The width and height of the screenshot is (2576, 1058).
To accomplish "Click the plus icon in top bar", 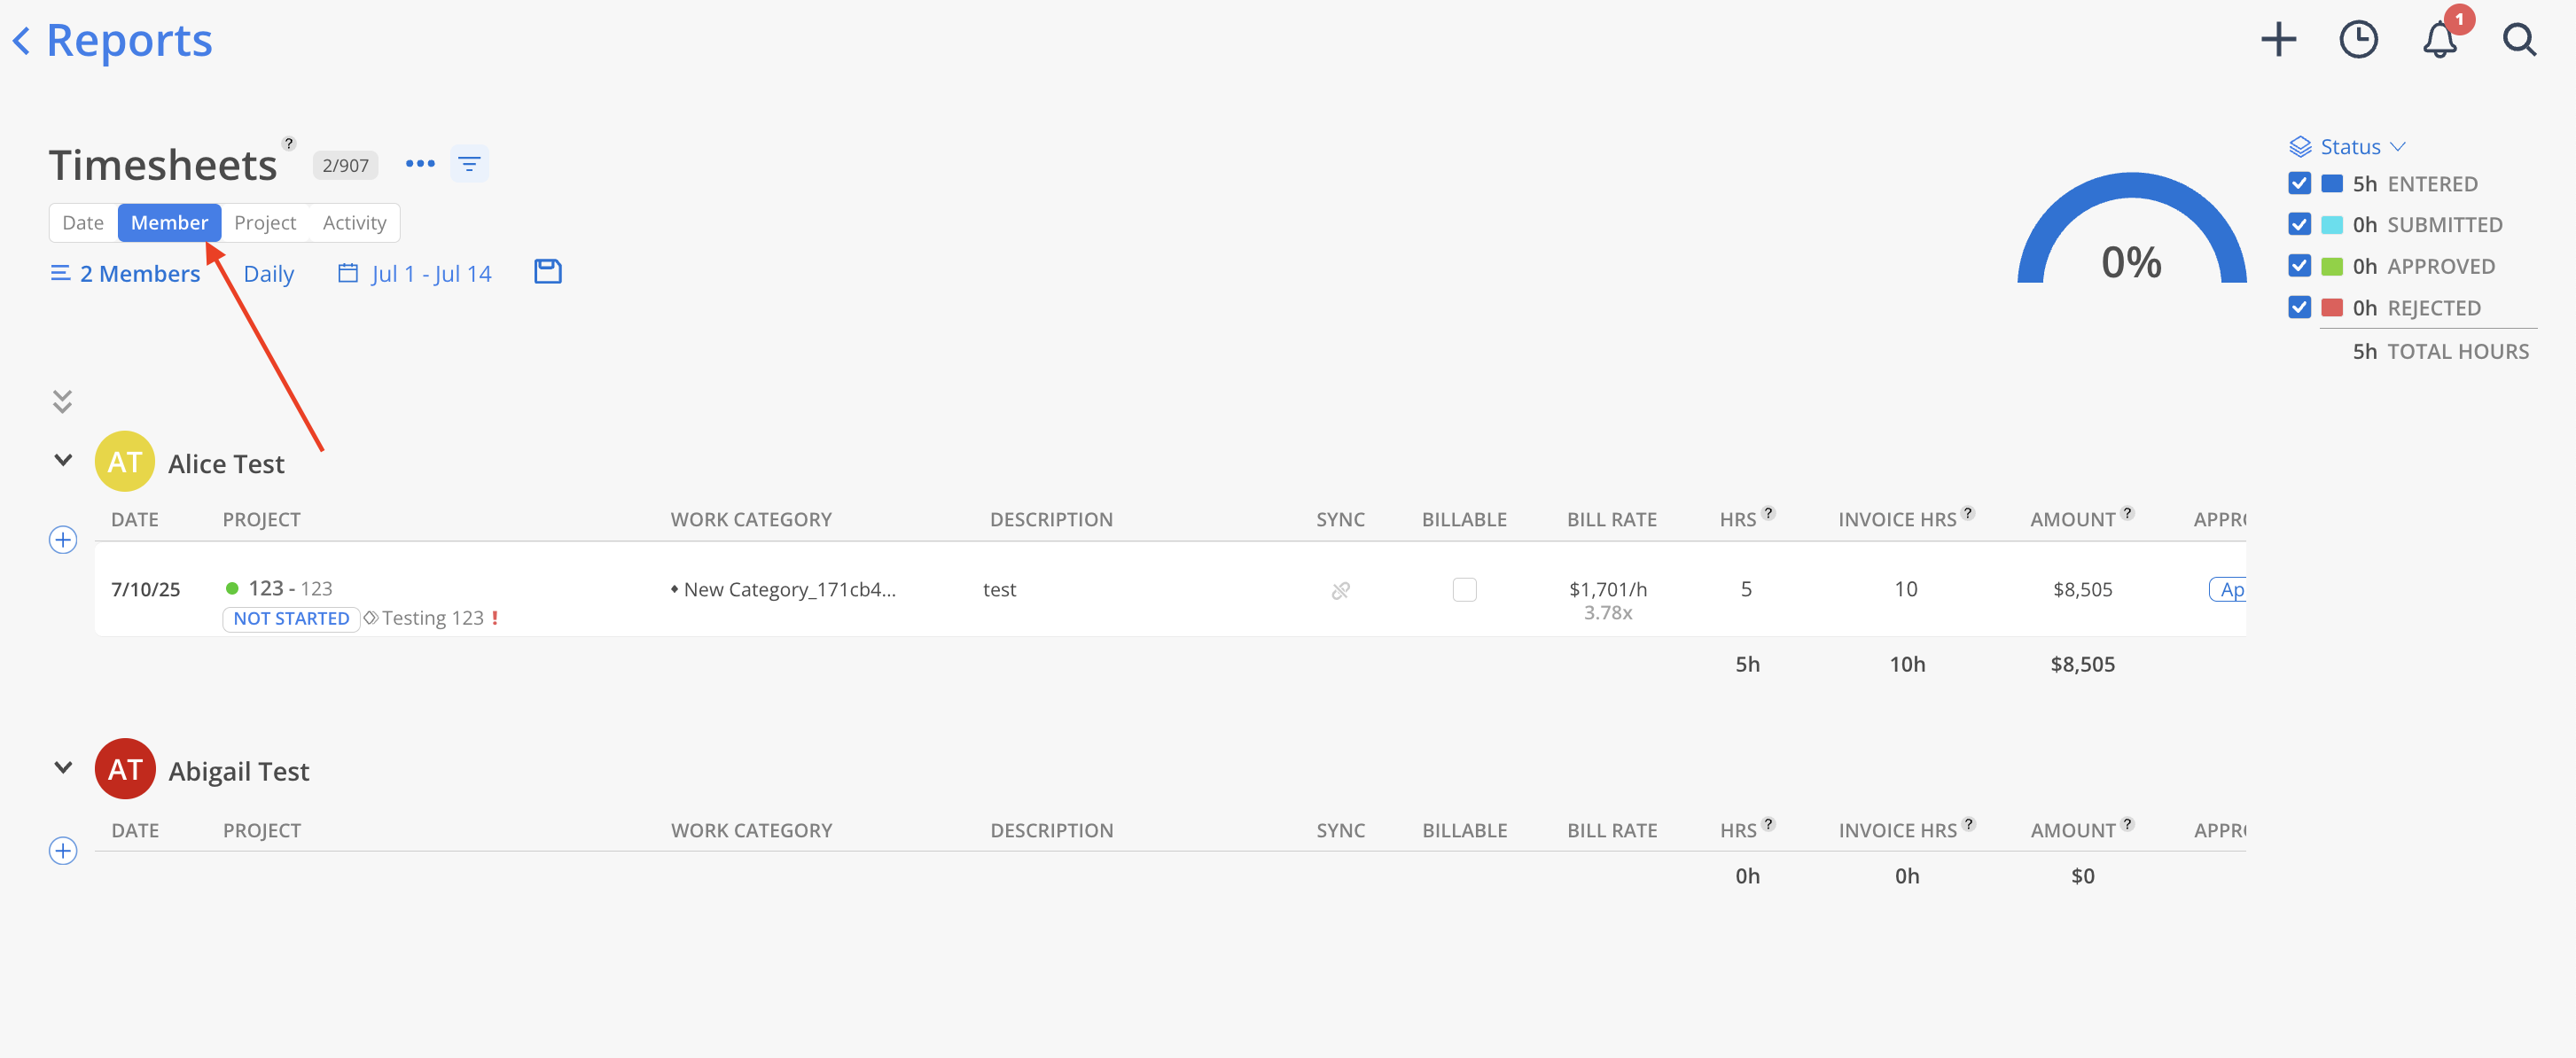I will pyautogui.click(x=2278, y=40).
